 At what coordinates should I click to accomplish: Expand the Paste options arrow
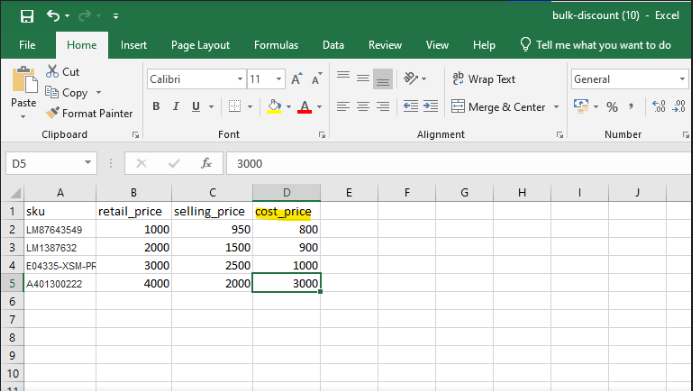pos(23,117)
